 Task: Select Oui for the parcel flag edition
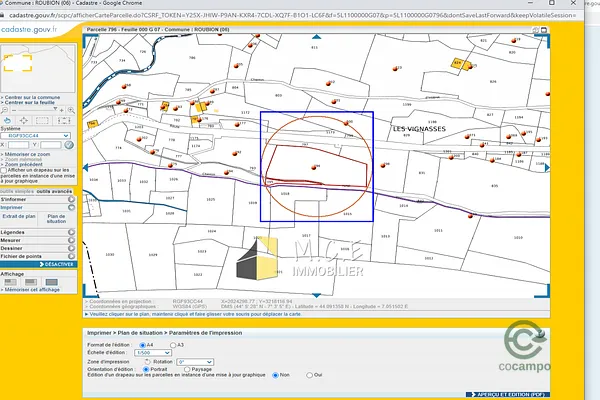coord(308,375)
